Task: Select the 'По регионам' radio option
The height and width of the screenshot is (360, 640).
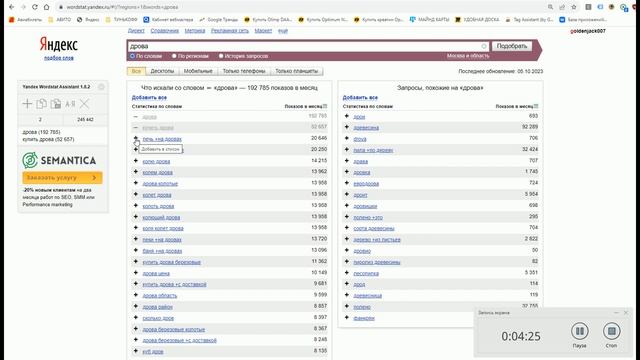Action: 174,56
